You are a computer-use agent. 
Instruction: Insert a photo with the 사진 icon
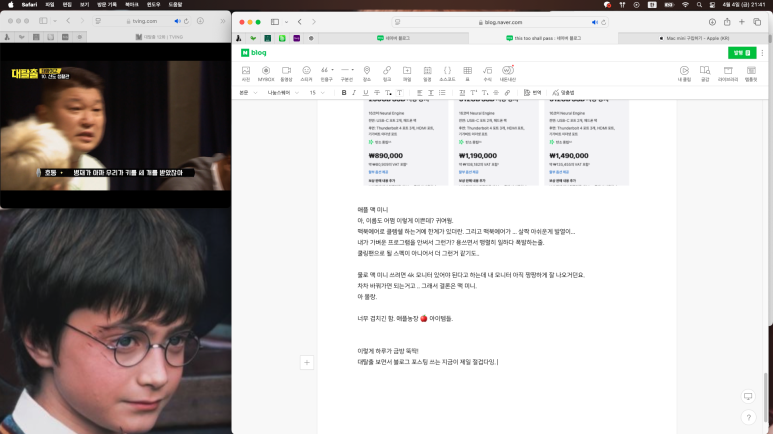pos(246,73)
